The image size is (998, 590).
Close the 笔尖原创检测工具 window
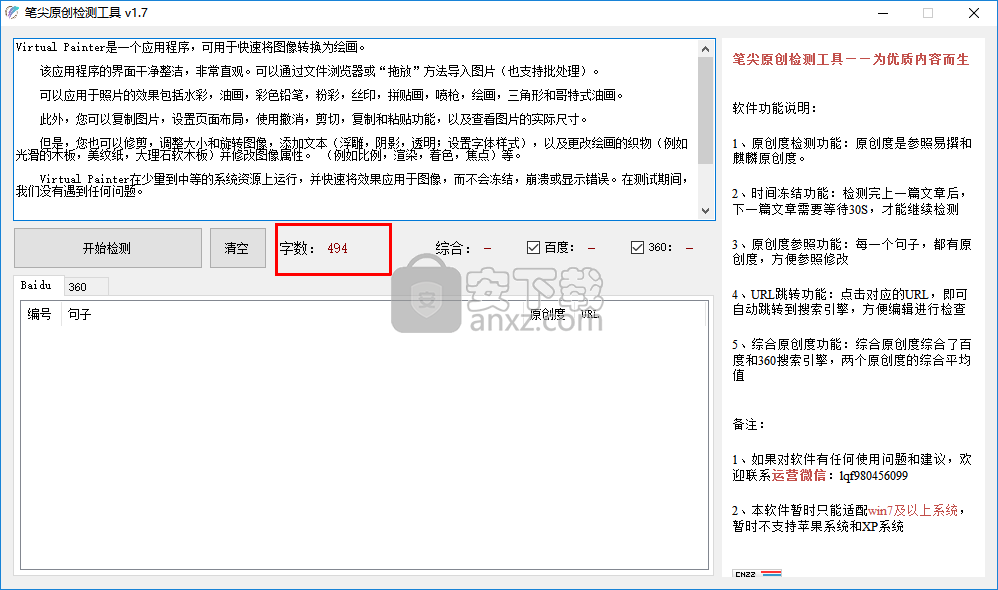click(x=974, y=13)
